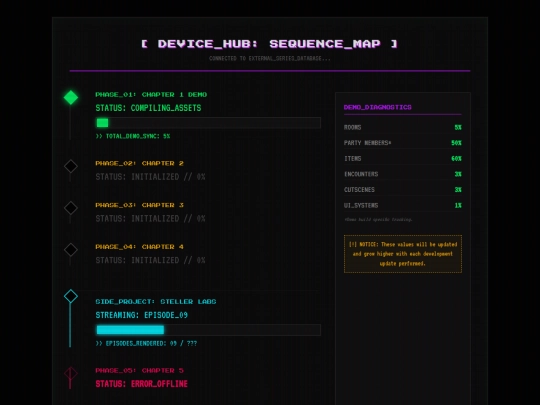540x405 pixels.
Task: Click the cyan diamond for Steller Labs side project
Action: pyautogui.click(x=71, y=296)
